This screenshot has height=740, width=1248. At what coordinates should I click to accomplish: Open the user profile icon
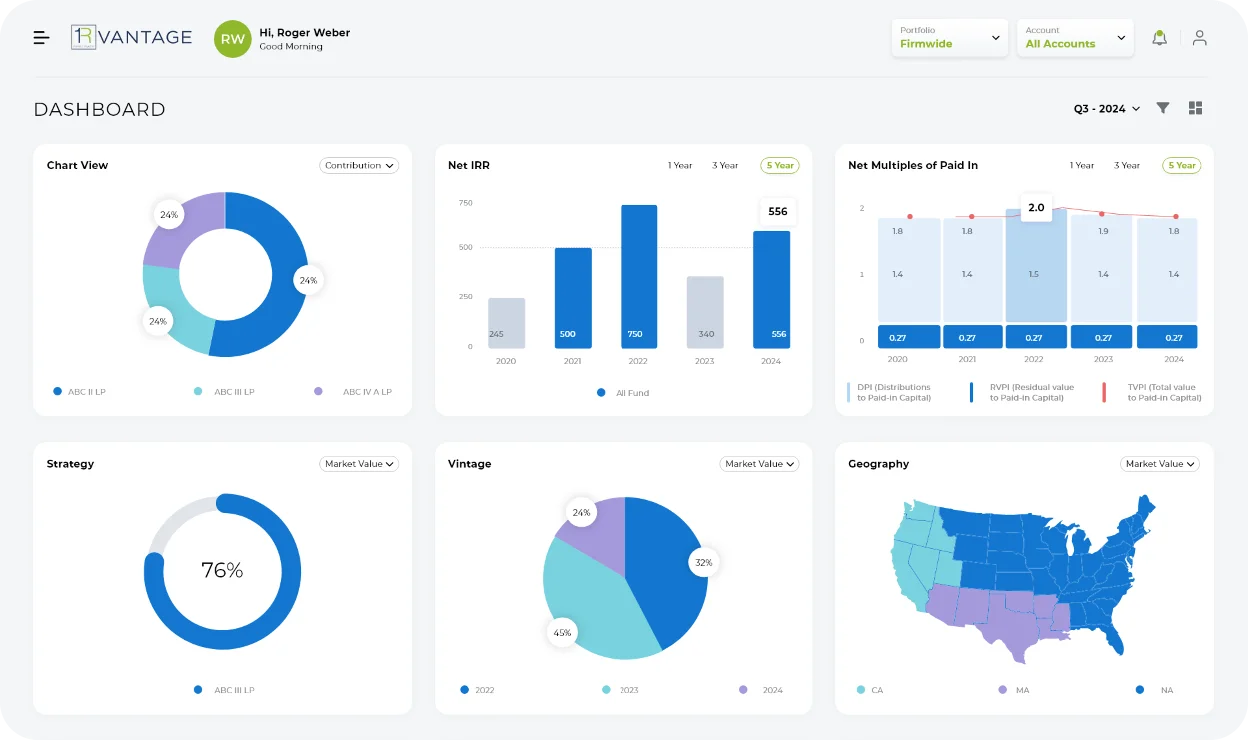1200,38
